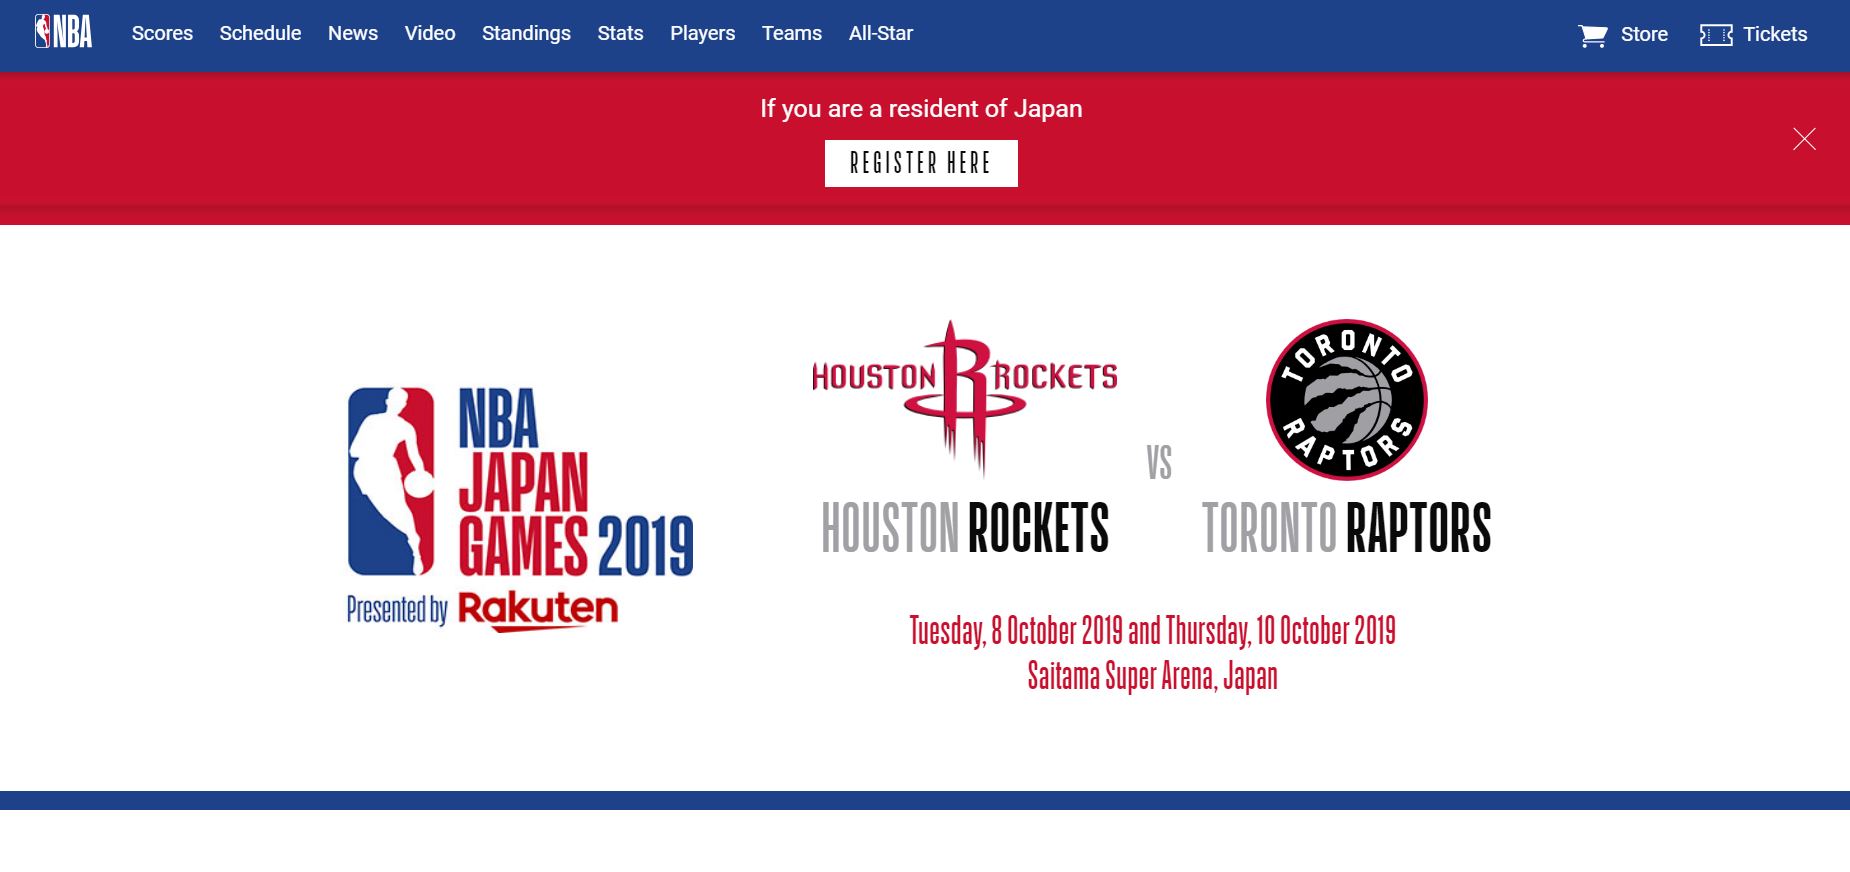This screenshot has width=1850, height=872.
Task: Click the Tickets link text
Action: pos(1775,34)
